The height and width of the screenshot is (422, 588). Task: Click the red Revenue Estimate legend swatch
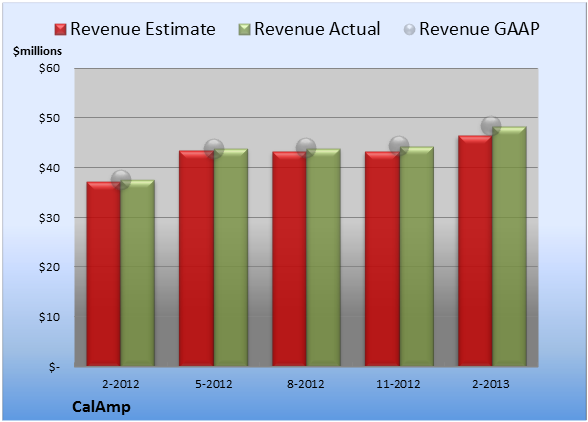(60, 30)
